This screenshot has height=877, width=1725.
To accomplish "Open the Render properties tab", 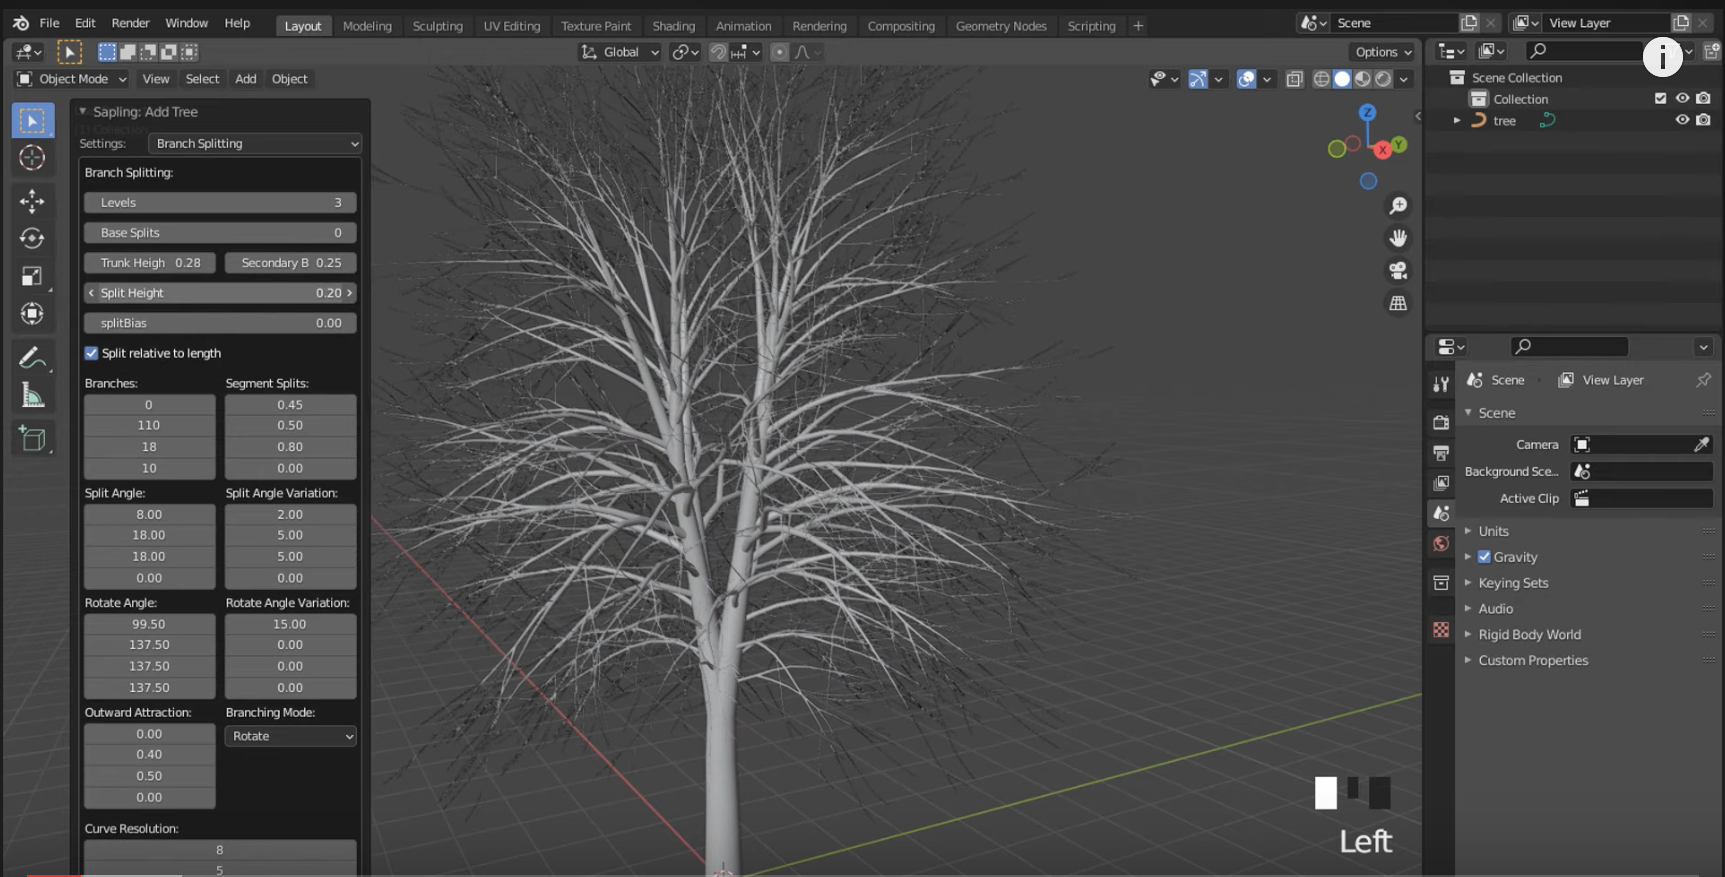I will click(1441, 422).
